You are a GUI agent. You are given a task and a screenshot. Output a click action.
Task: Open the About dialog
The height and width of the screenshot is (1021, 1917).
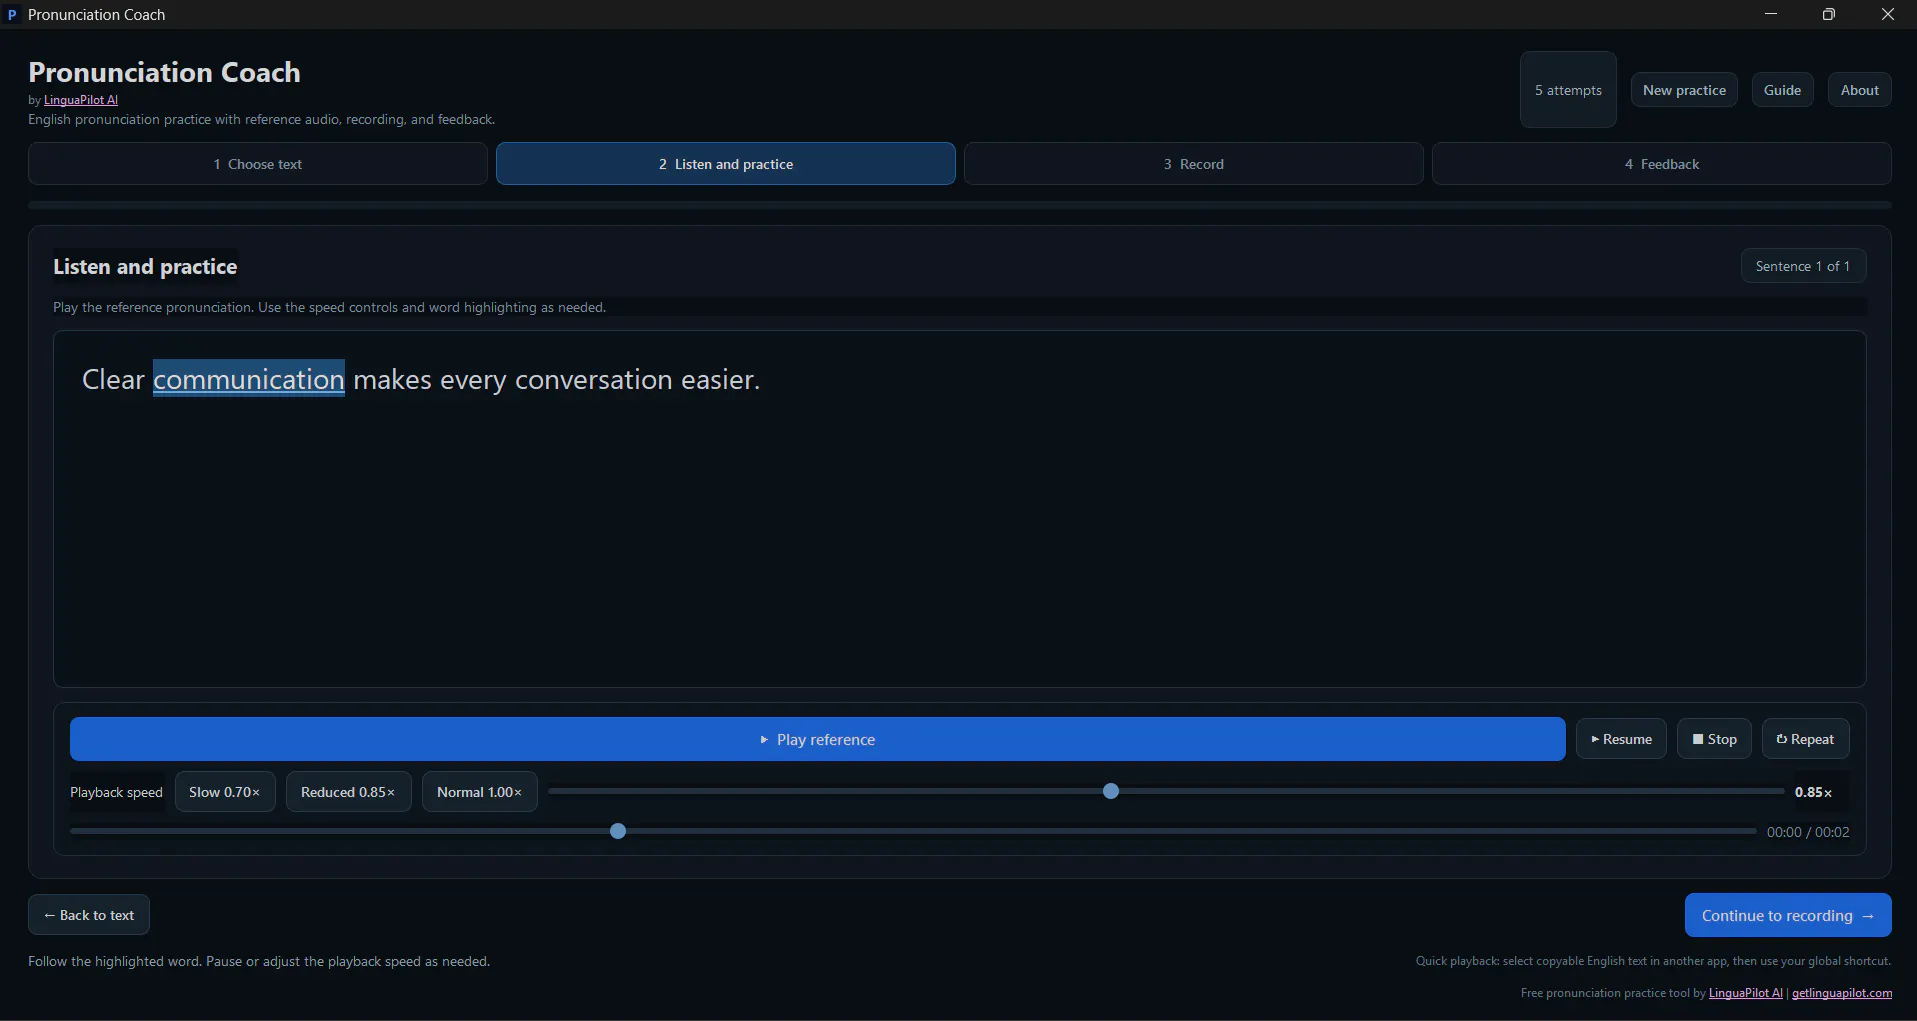point(1860,90)
